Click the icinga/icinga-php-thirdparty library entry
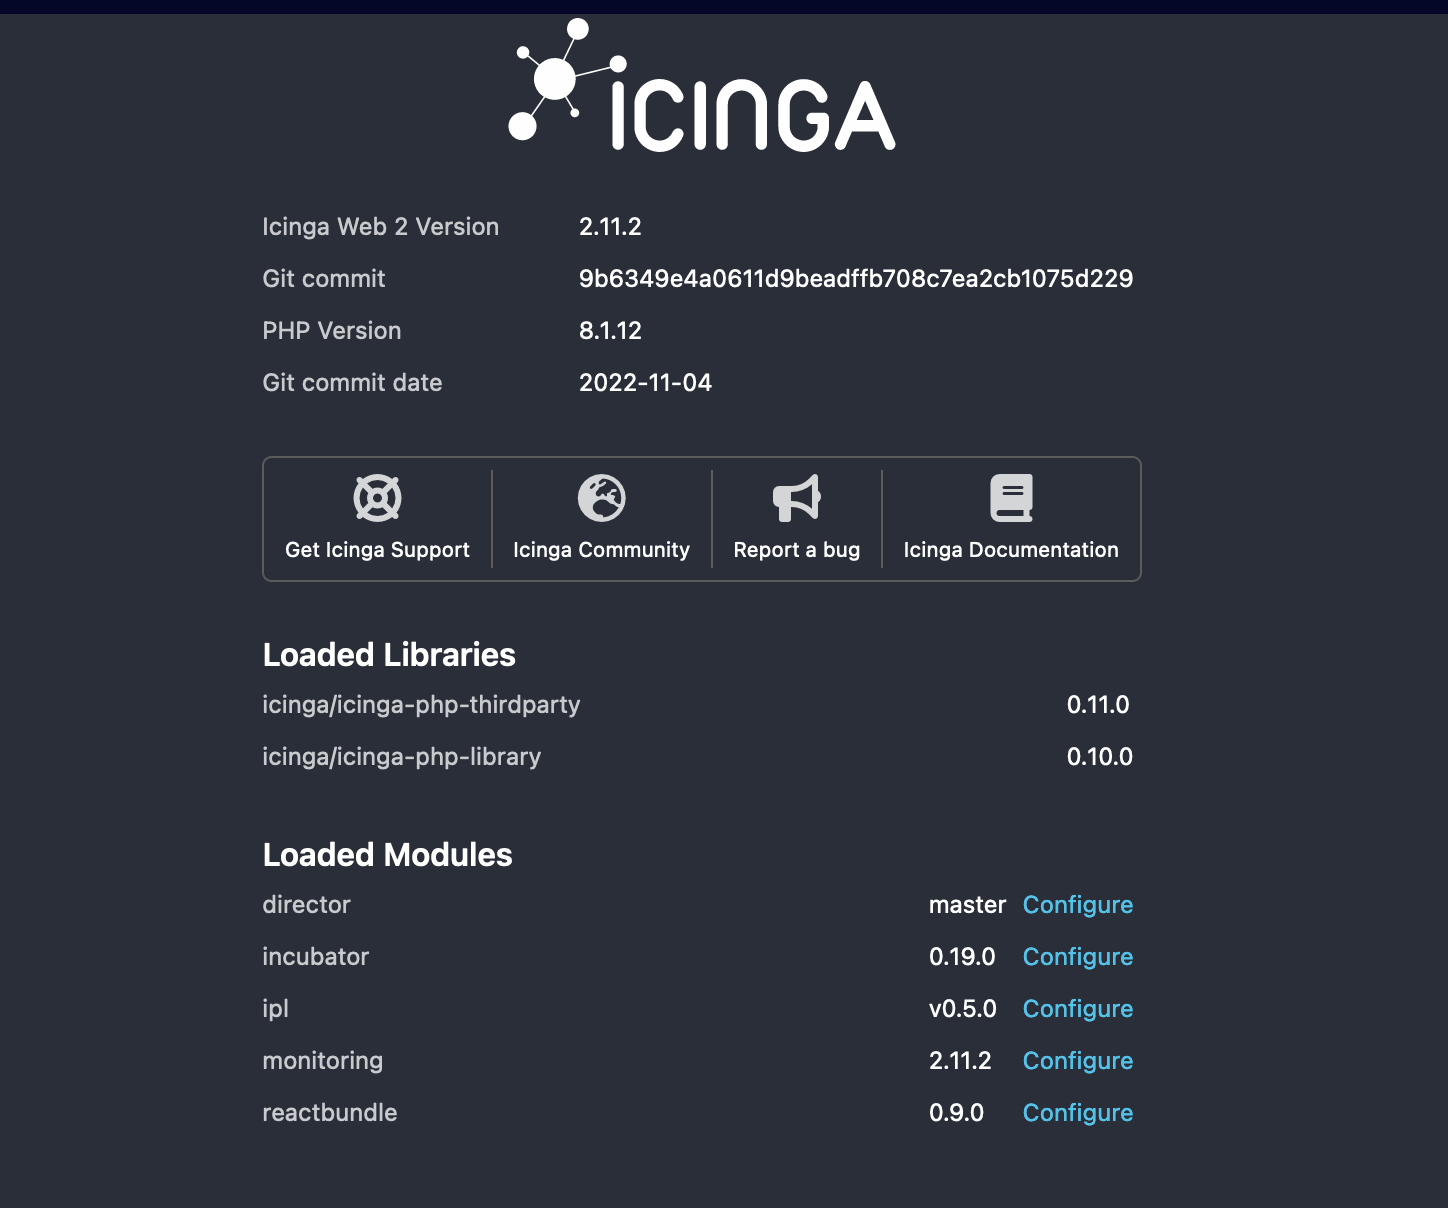This screenshot has height=1208, width=1448. pos(421,704)
